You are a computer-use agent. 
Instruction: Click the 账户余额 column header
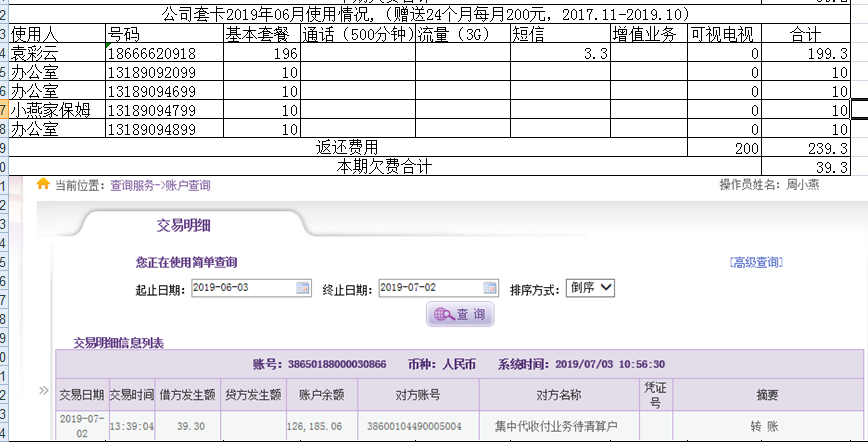[322, 394]
